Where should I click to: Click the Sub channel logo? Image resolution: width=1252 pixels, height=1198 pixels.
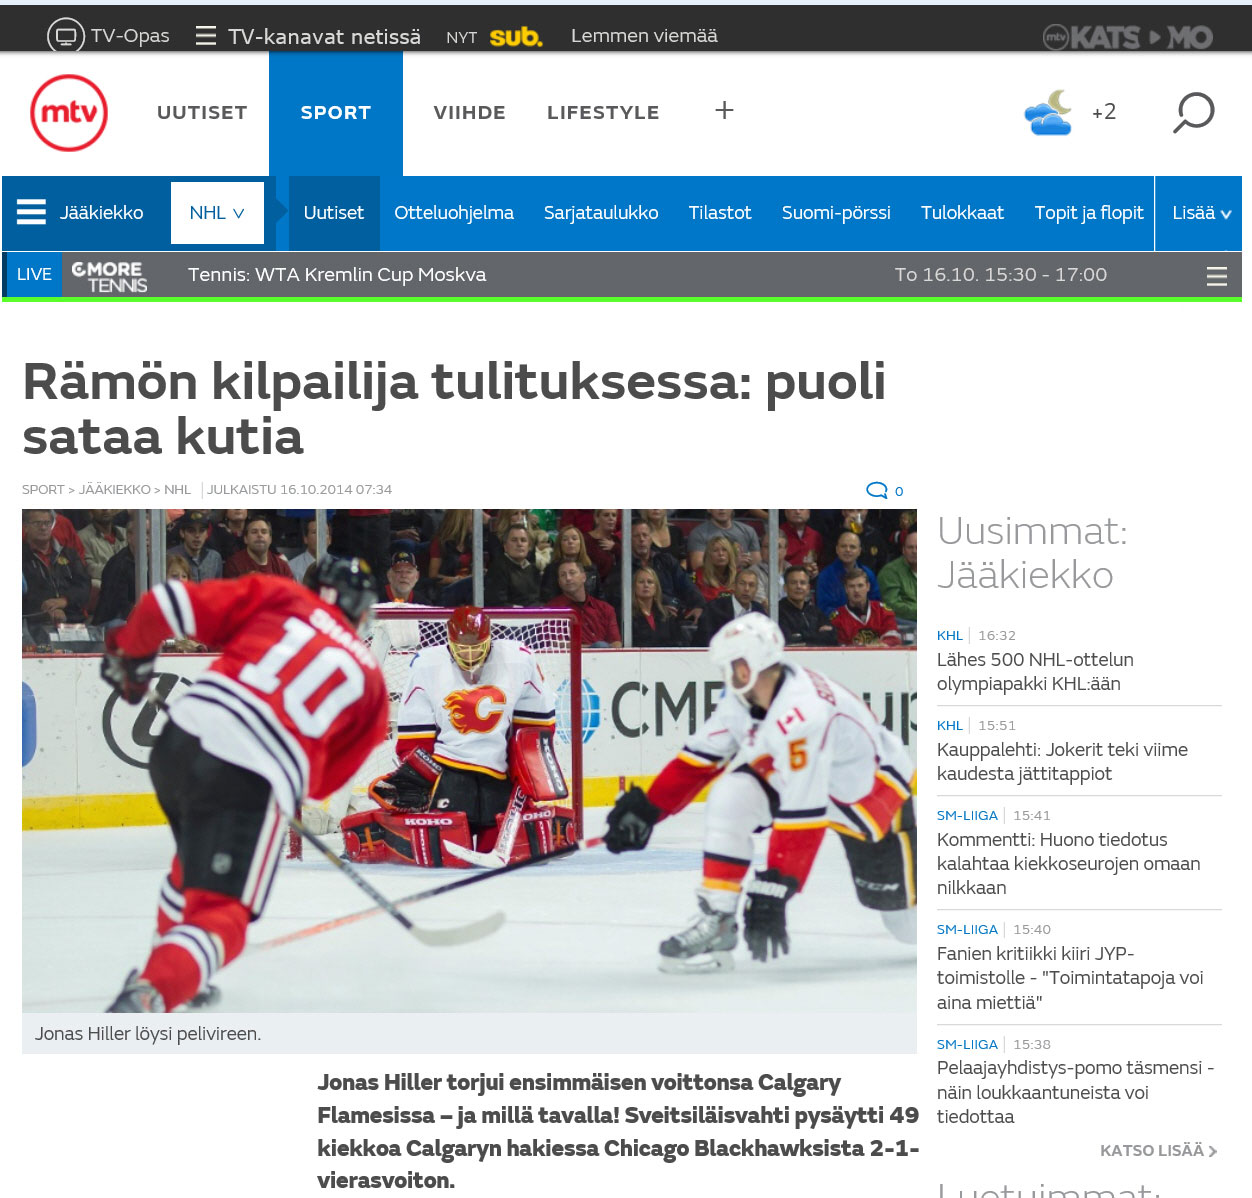[516, 37]
